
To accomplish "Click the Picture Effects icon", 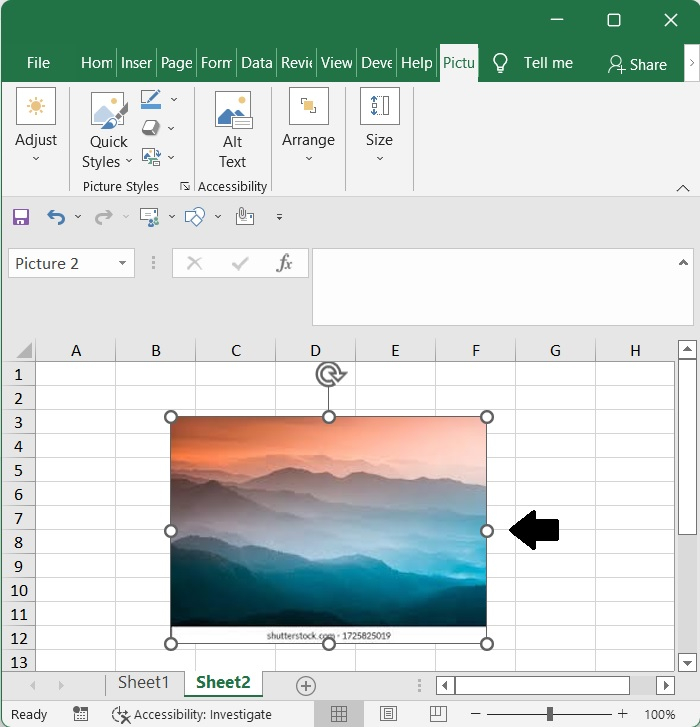I will (151, 128).
